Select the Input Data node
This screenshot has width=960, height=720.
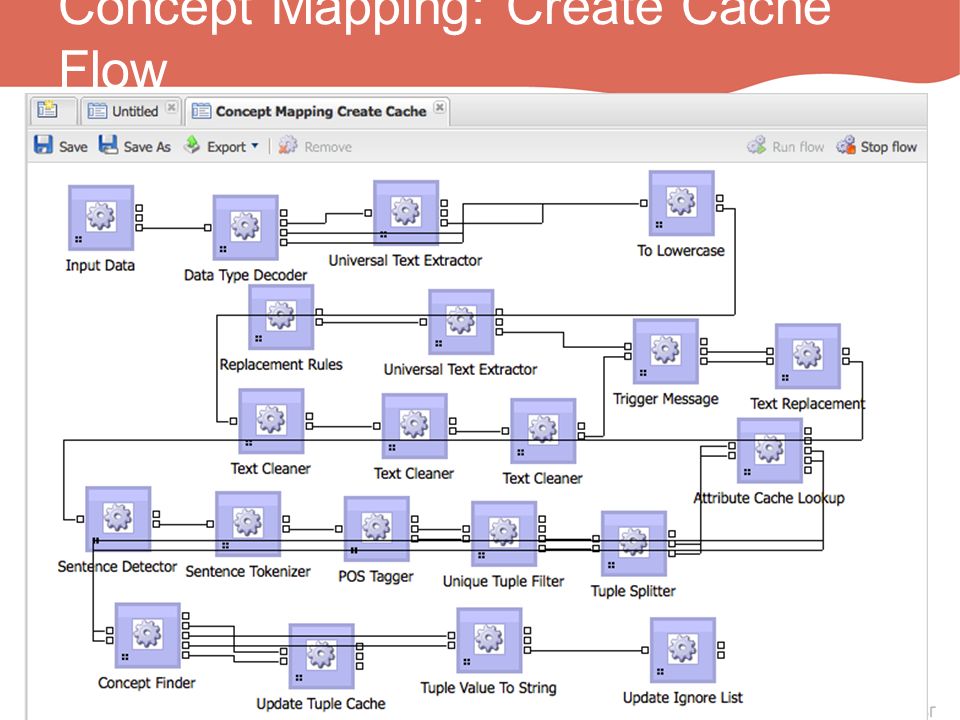pyautogui.click(x=101, y=217)
